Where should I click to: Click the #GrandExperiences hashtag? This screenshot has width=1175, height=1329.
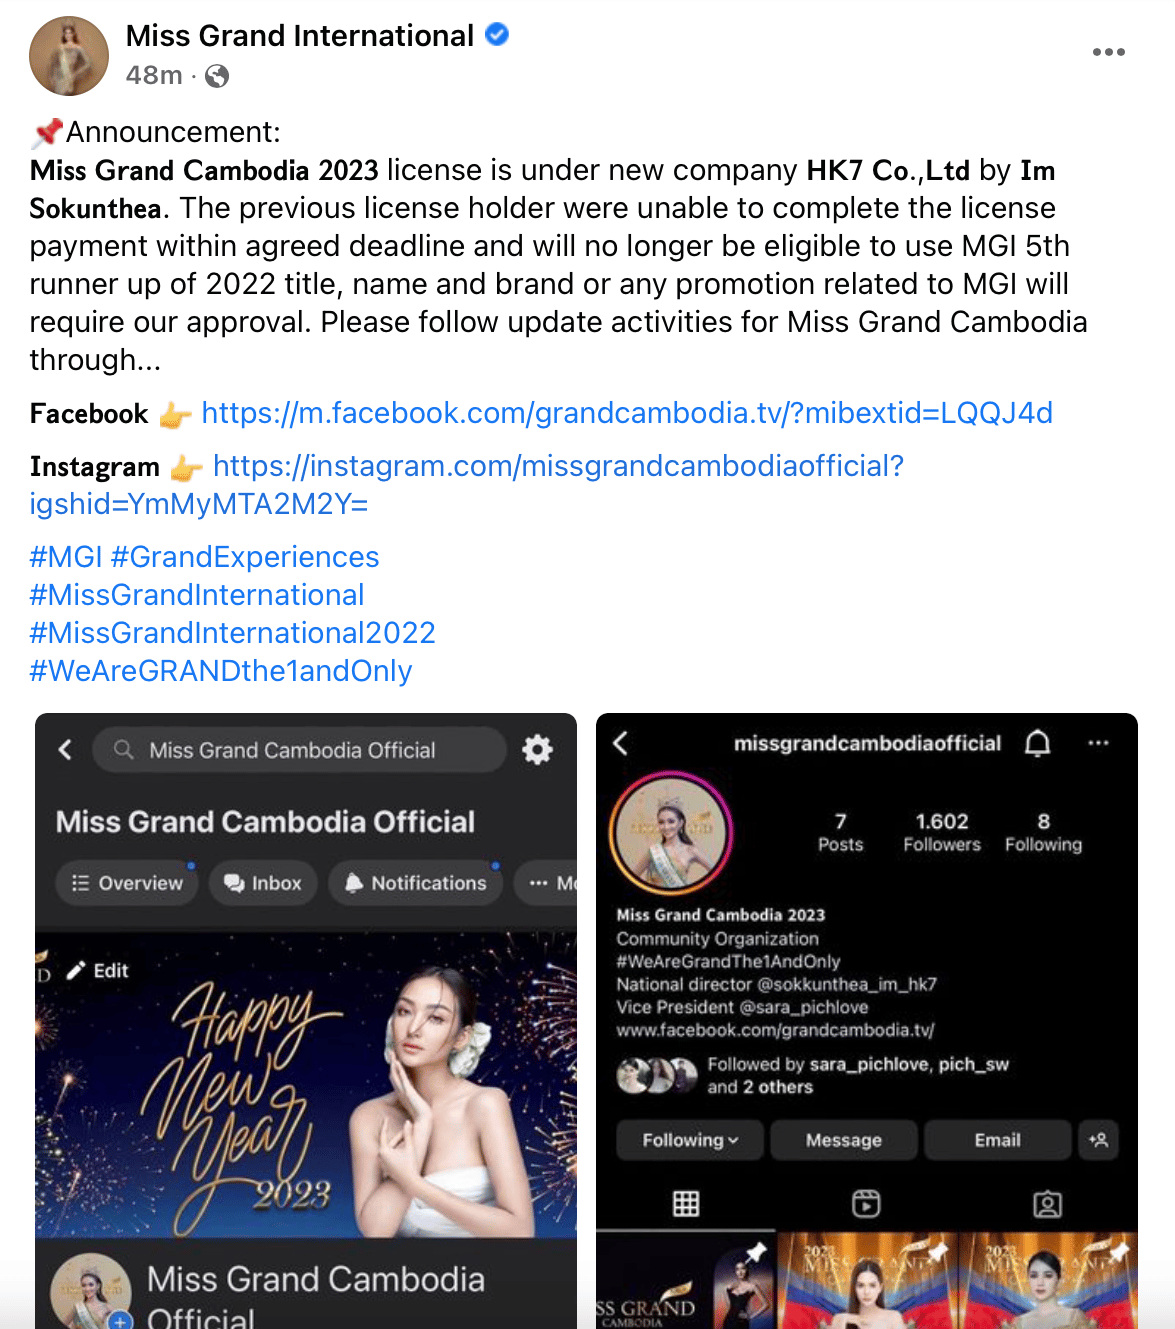pyautogui.click(x=245, y=557)
